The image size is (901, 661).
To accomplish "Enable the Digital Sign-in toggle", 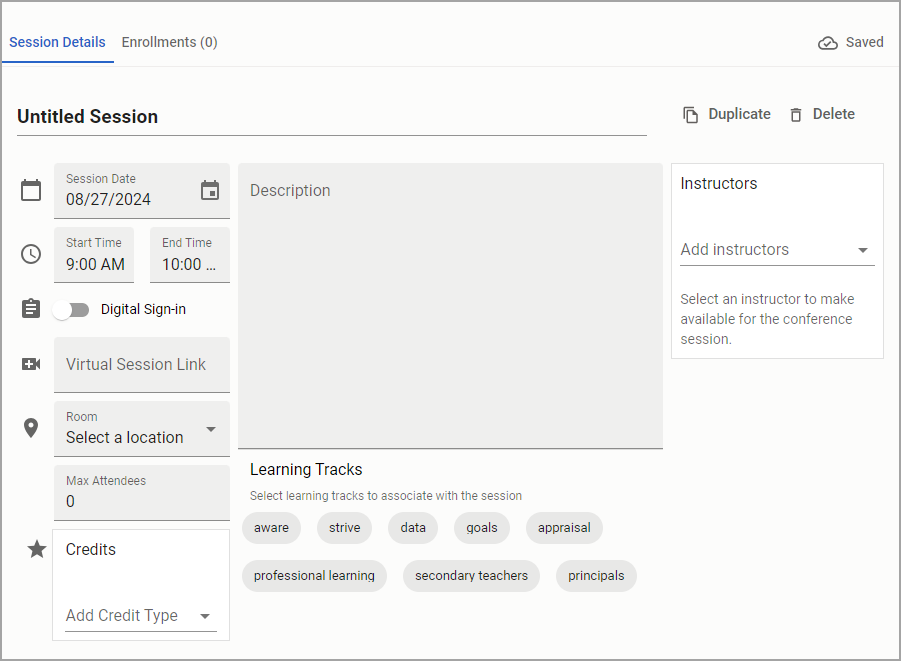I will [71, 310].
